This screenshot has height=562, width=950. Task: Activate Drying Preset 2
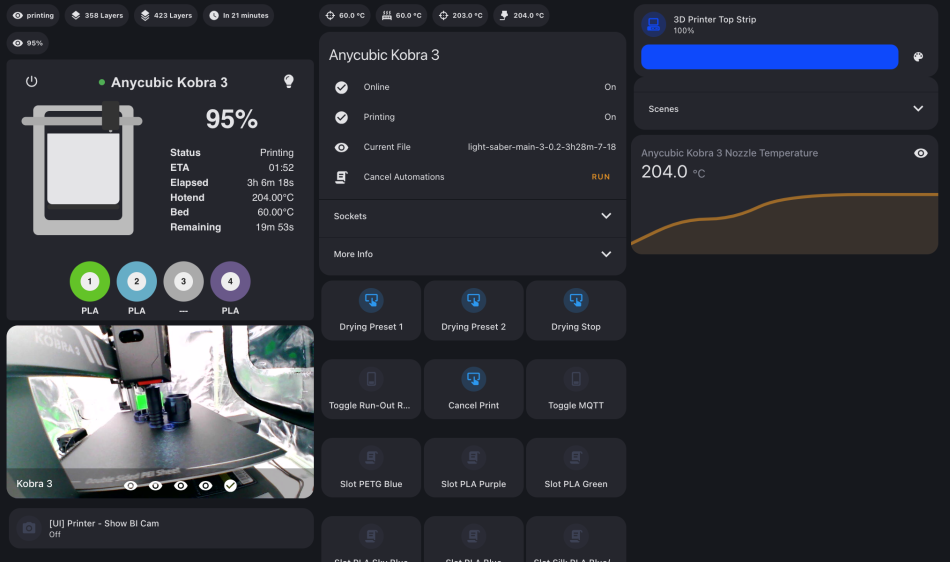pyautogui.click(x=474, y=310)
